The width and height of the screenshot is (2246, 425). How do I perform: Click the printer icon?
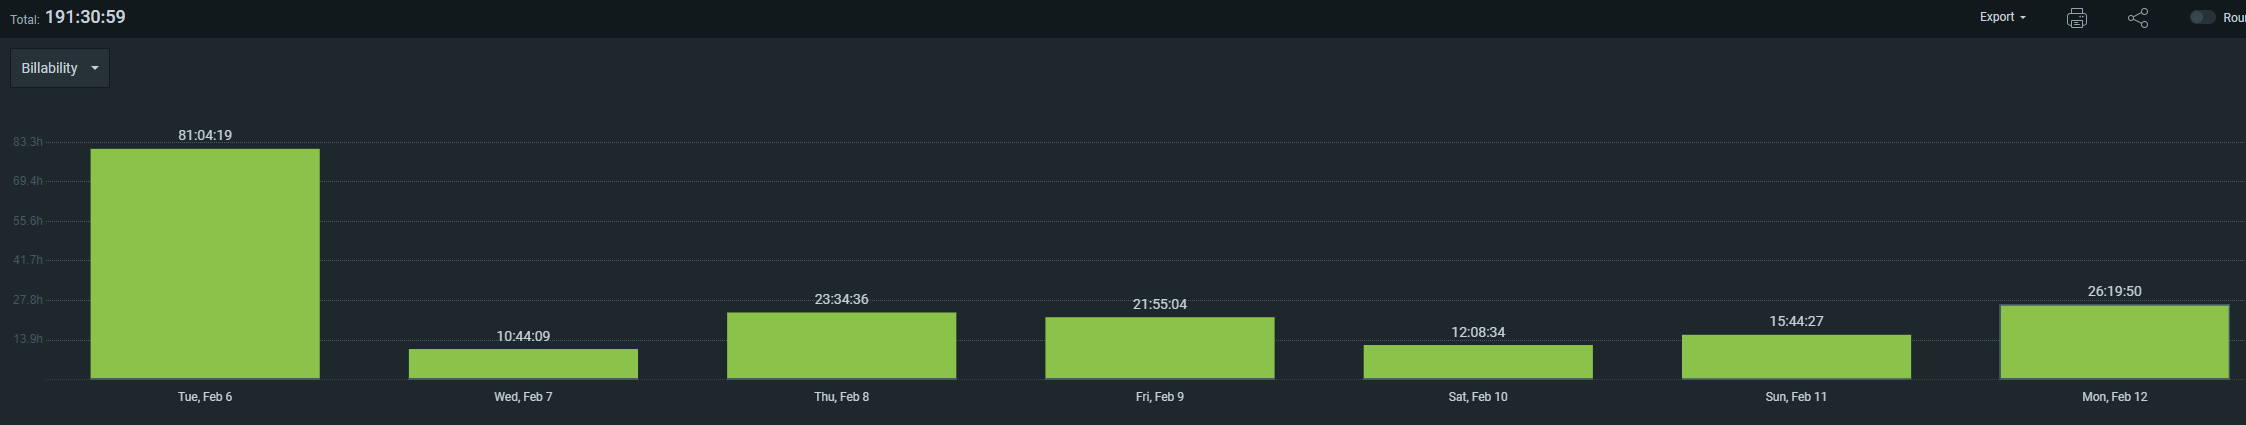point(2076,18)
